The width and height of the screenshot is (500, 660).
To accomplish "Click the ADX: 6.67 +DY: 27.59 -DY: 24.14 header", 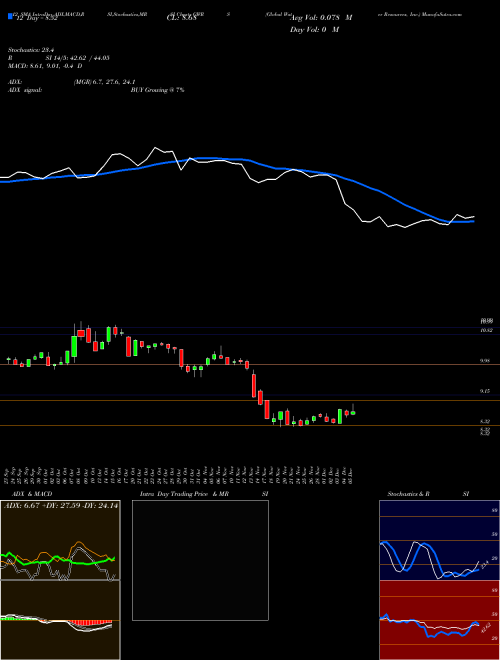I will point(61,506).
